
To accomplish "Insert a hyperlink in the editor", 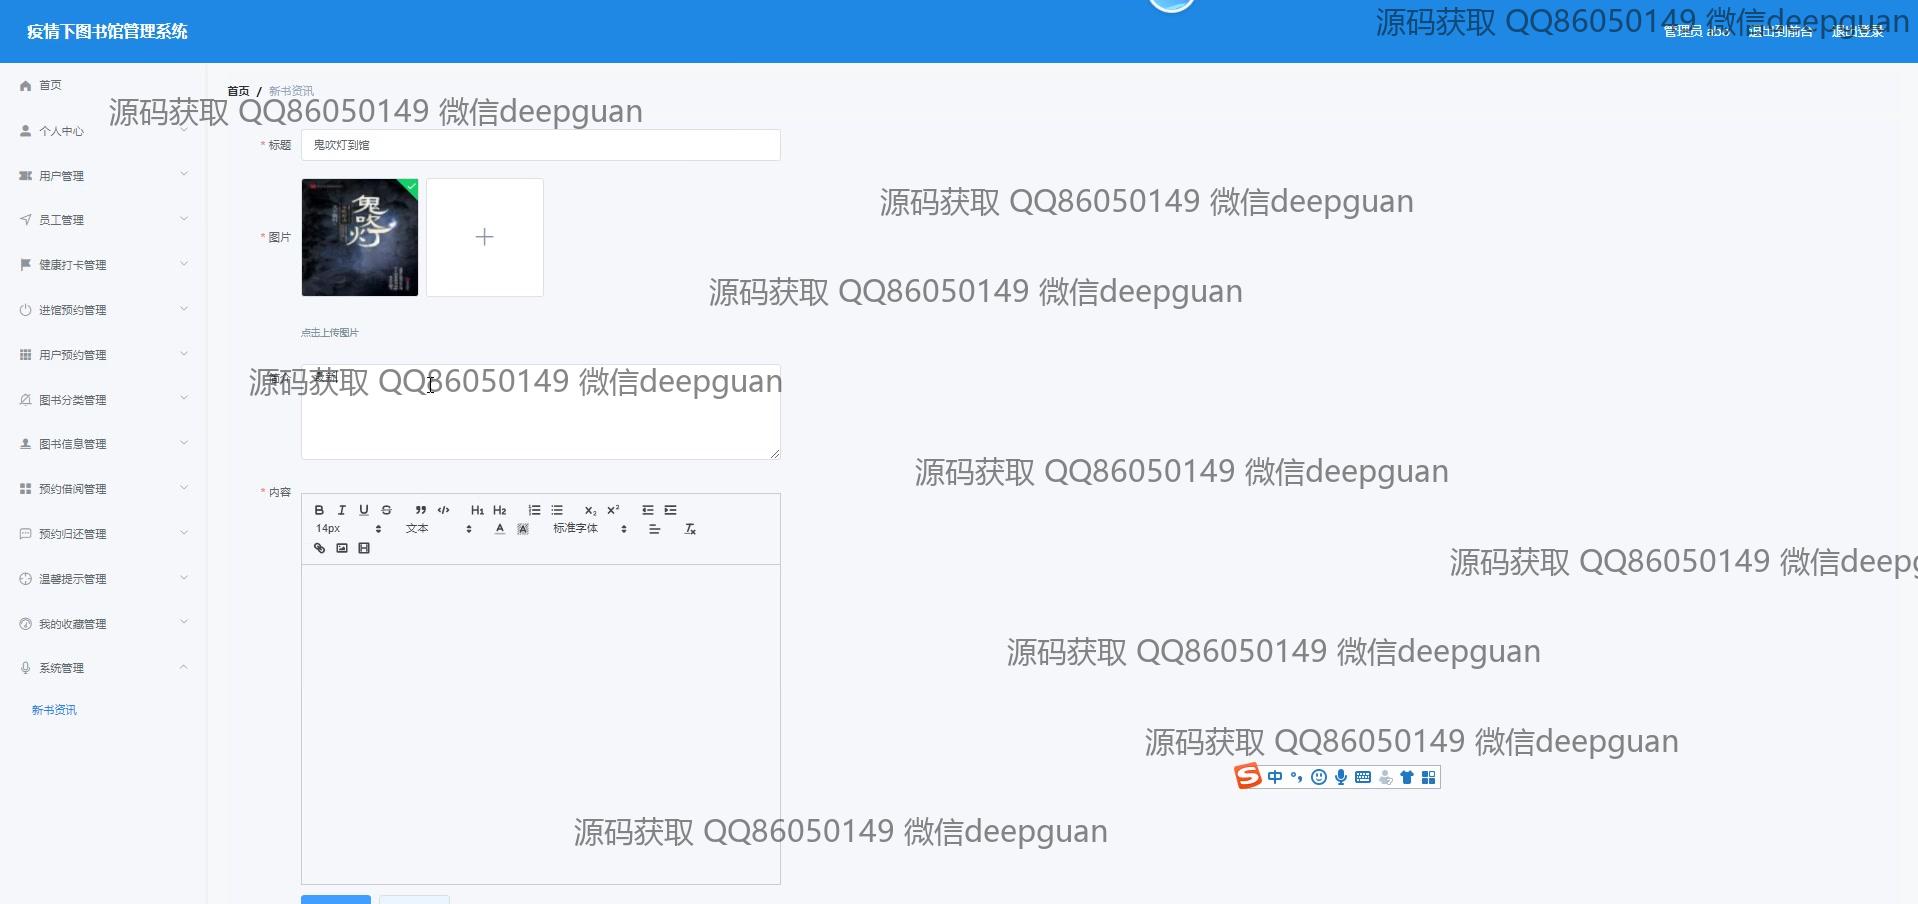I will point(319,548).
